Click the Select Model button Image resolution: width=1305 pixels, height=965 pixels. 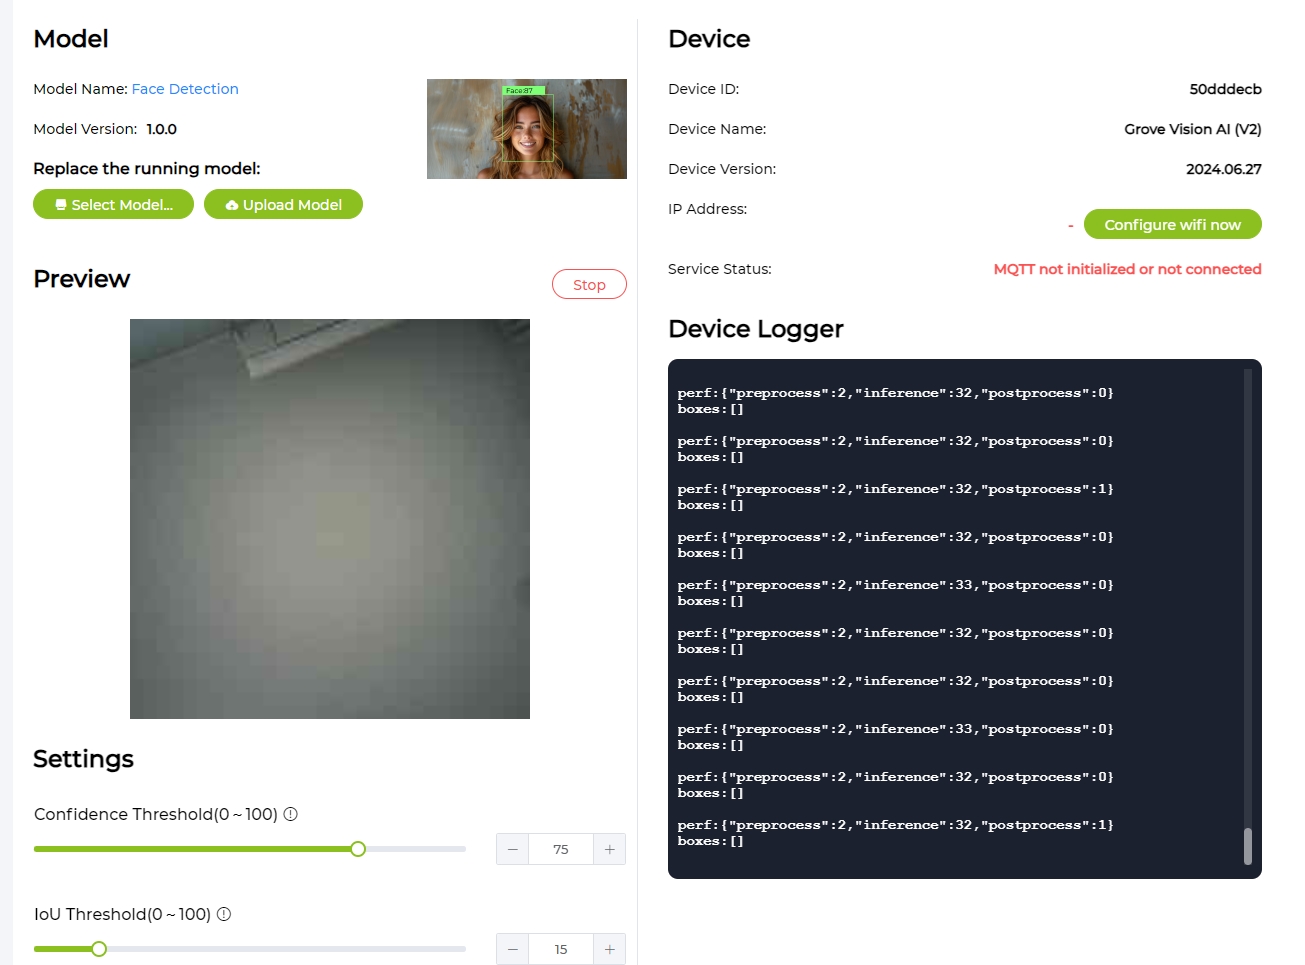coord(113,205)
